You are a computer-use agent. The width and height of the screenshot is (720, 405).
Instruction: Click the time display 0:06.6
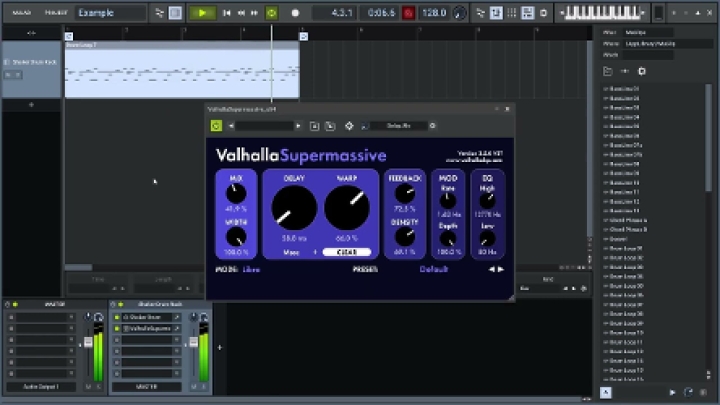pyautogui.click(x=381, y=13)
